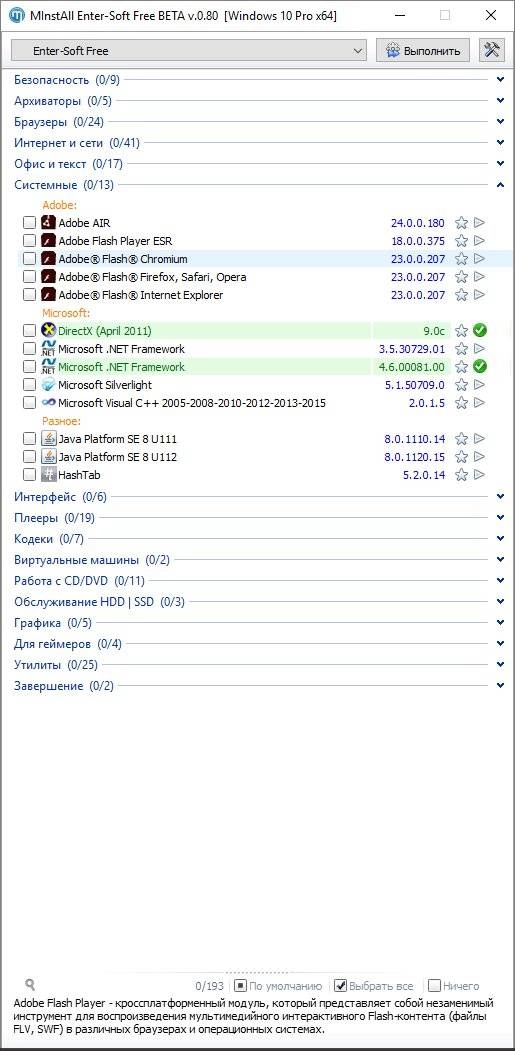This screenshot has height=1051, width=515.
Task: Star the HashTab entry
Action: [x=461, y=475]
